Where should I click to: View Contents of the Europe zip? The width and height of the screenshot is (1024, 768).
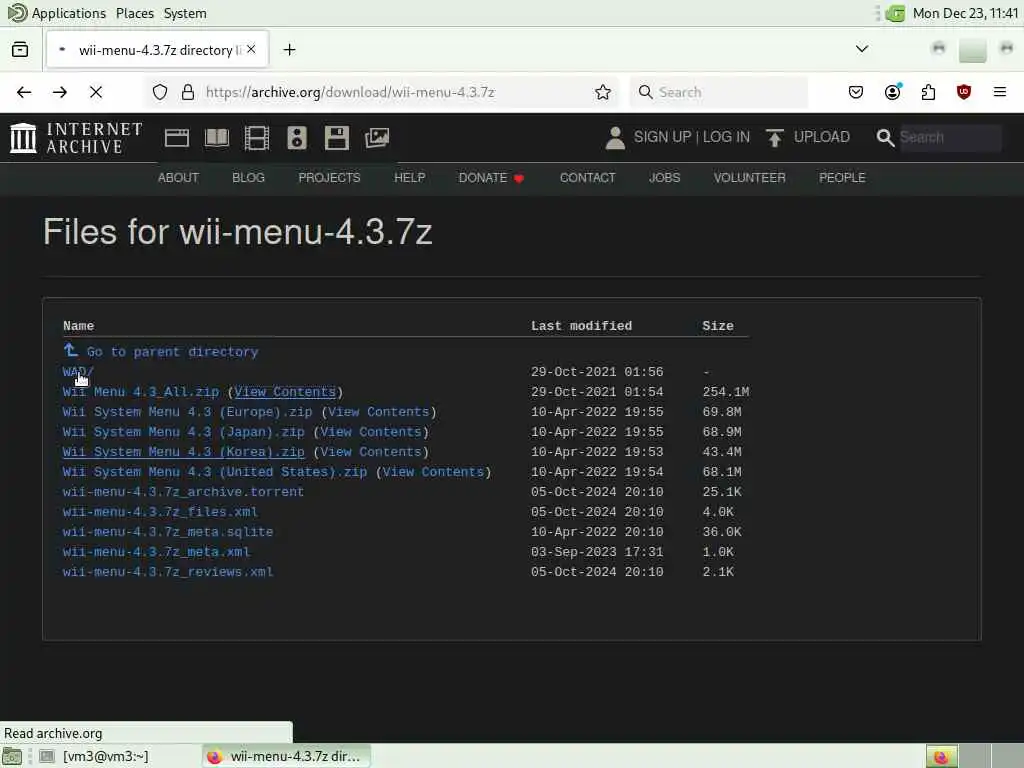coord(378,412)
